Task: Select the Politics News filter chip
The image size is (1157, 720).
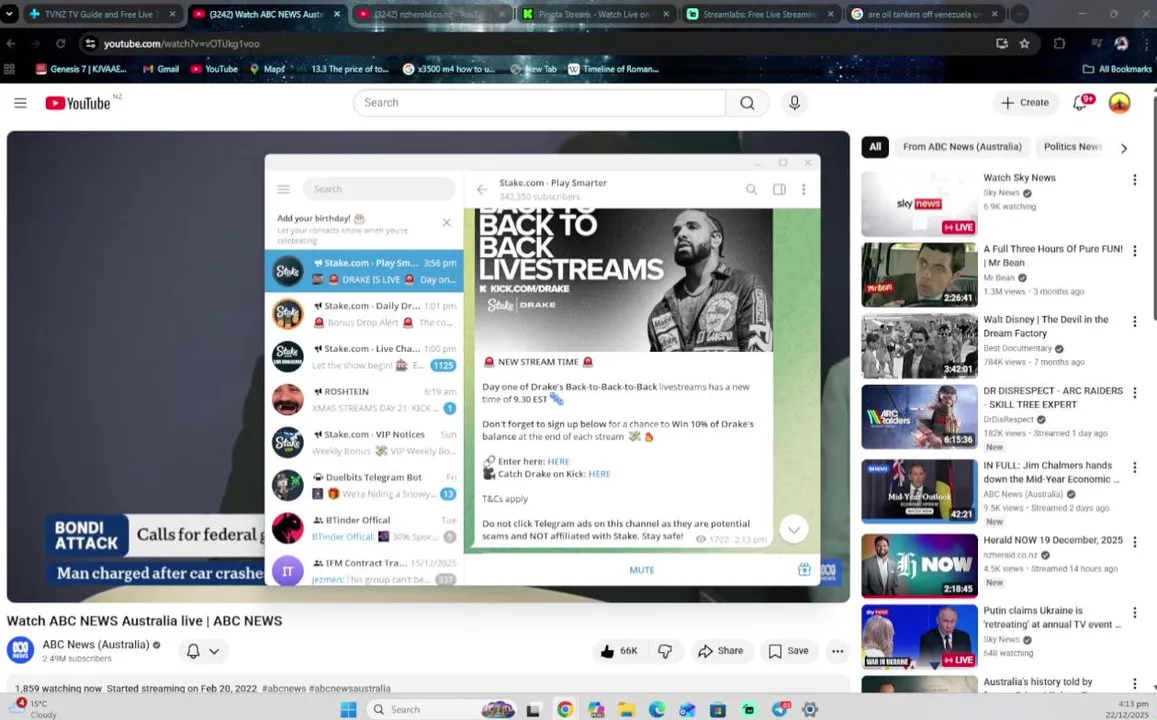Action: (1071, 147)
